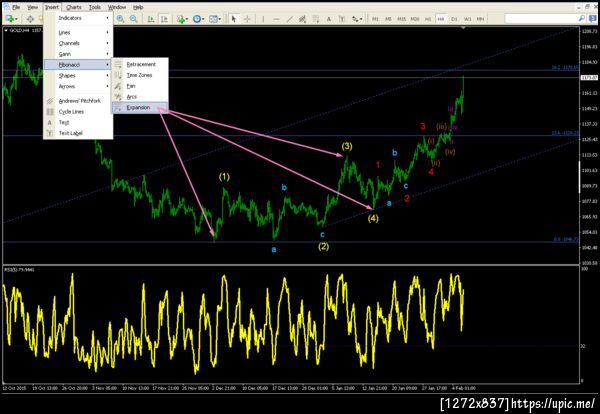Expand the Gann submenu
Viewport: 600px width, 414px height.
pyautogui.click(x=78, y=54)
